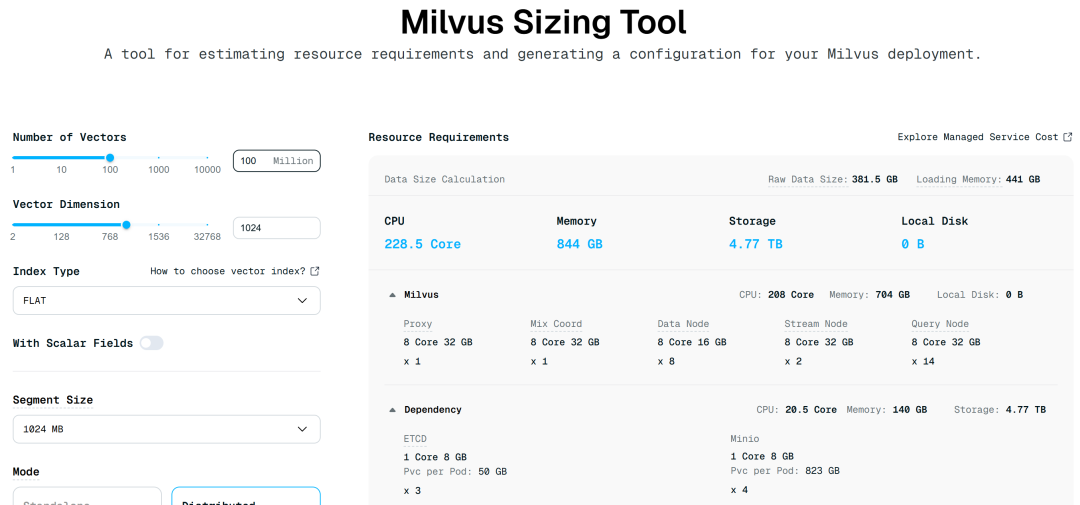The image size is (1080, 505).
Task: Open Explore Managed Service Cost link
Action: click(x=977, y=137)
